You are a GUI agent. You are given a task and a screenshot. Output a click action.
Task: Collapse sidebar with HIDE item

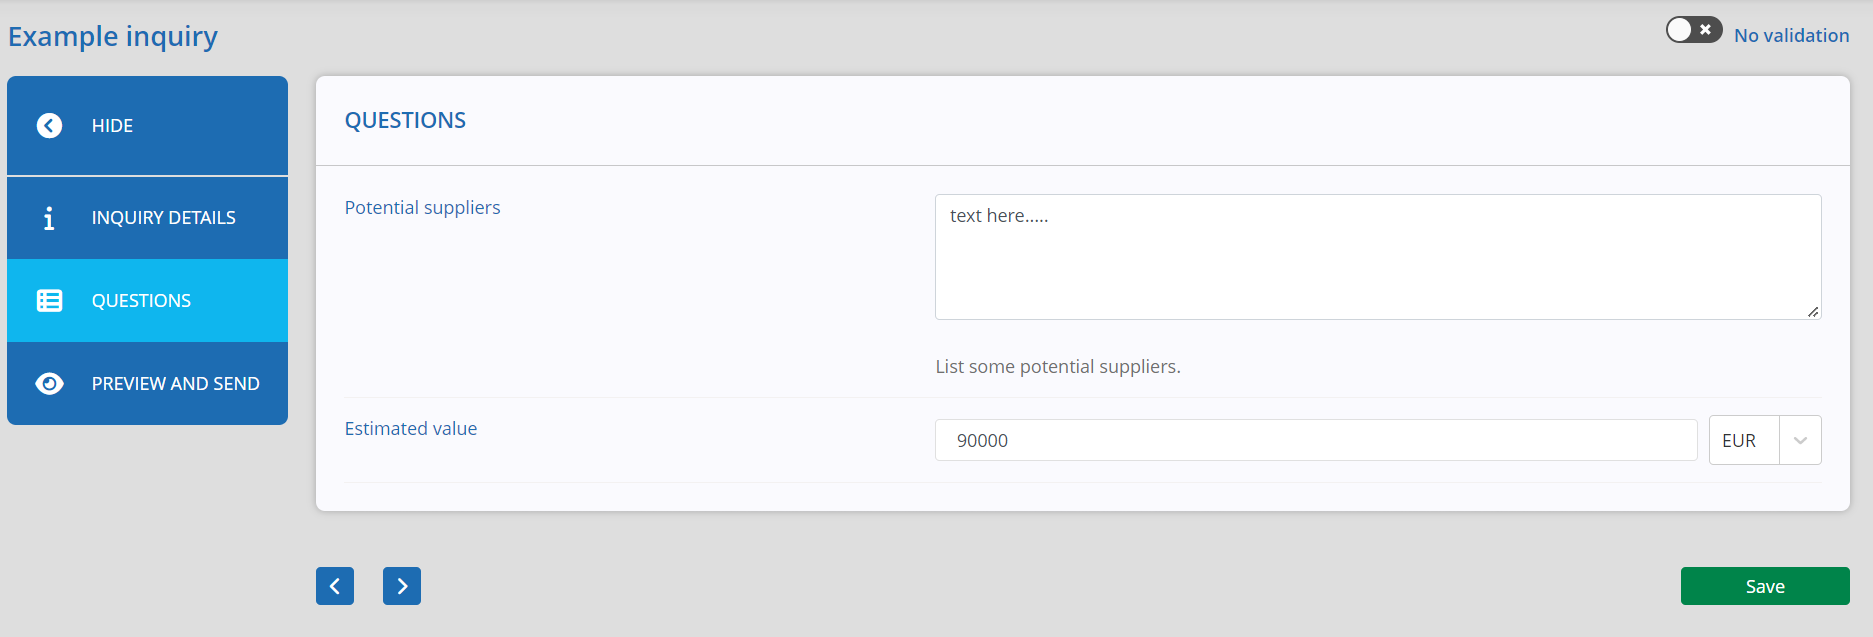147,126
